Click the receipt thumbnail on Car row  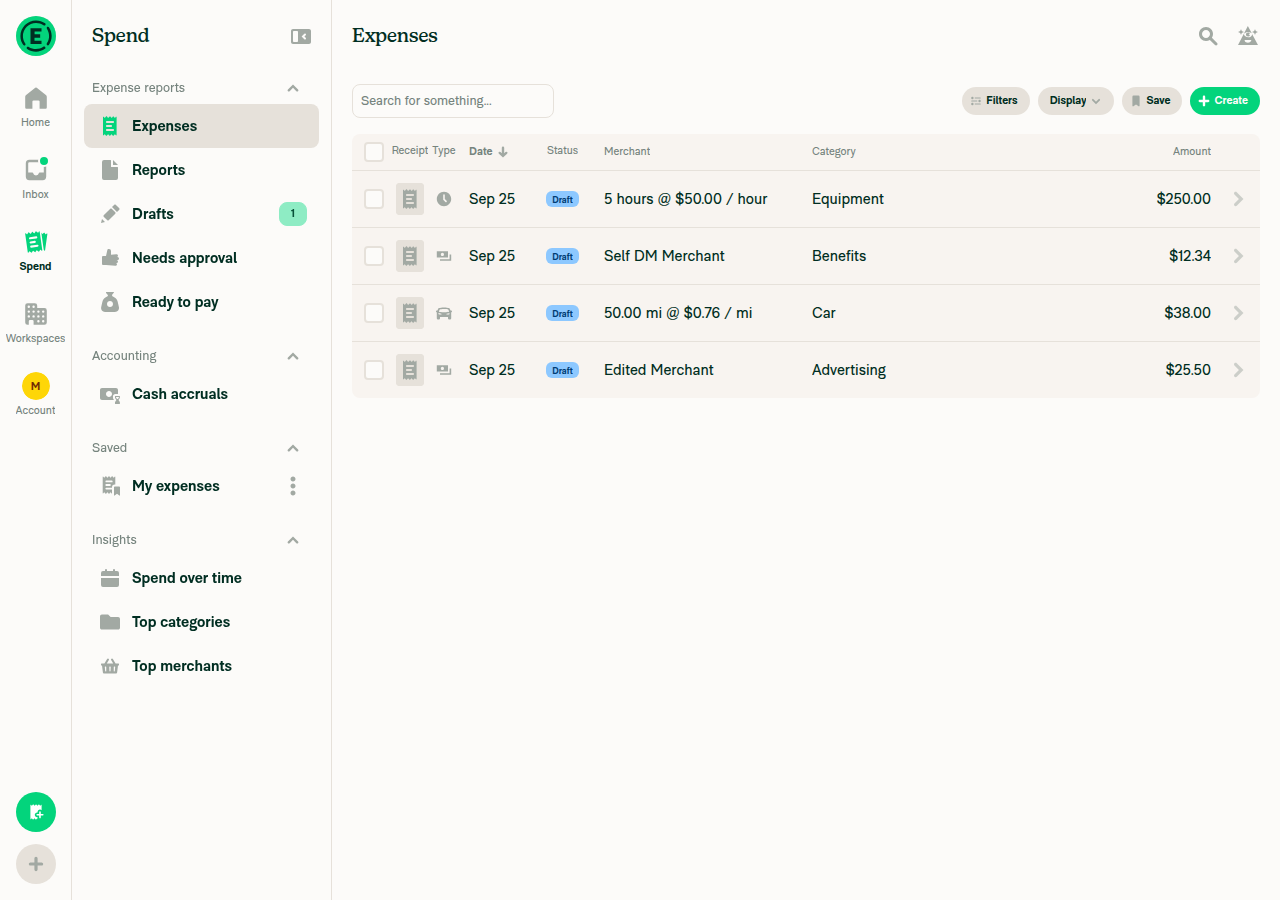click(x=410, y=313)
